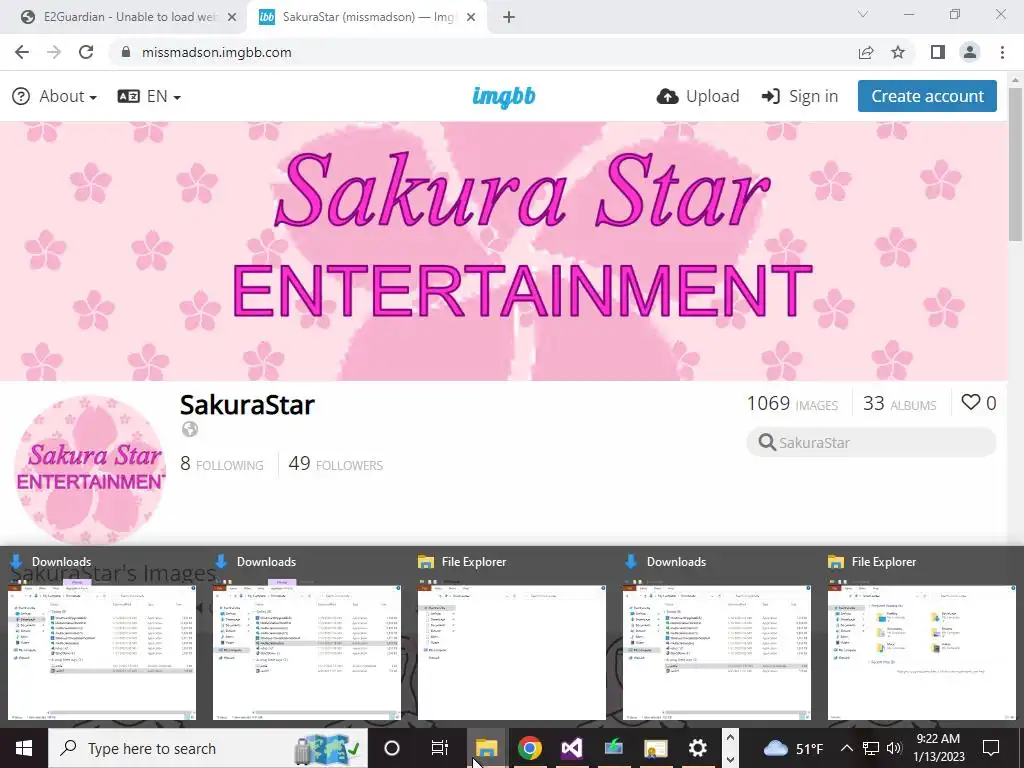Click Sign in link
1024x768 pixels.
[799, 96]
